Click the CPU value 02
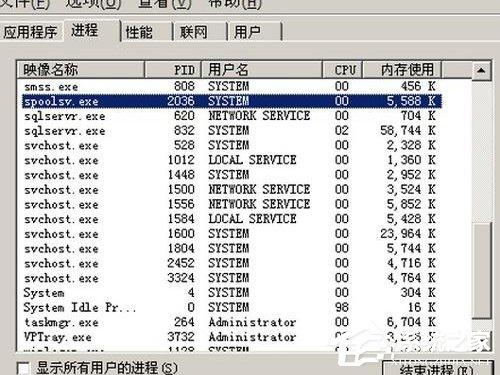This screenshot has width=500, height=375. click(342, 130)
